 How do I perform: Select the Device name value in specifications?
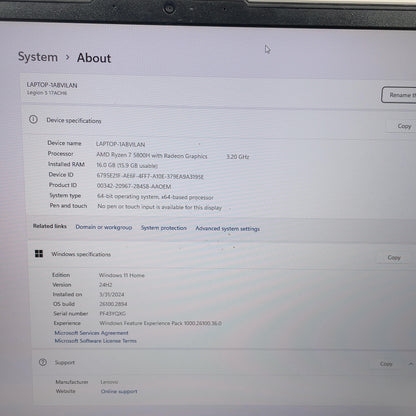[x=120, y=144]
